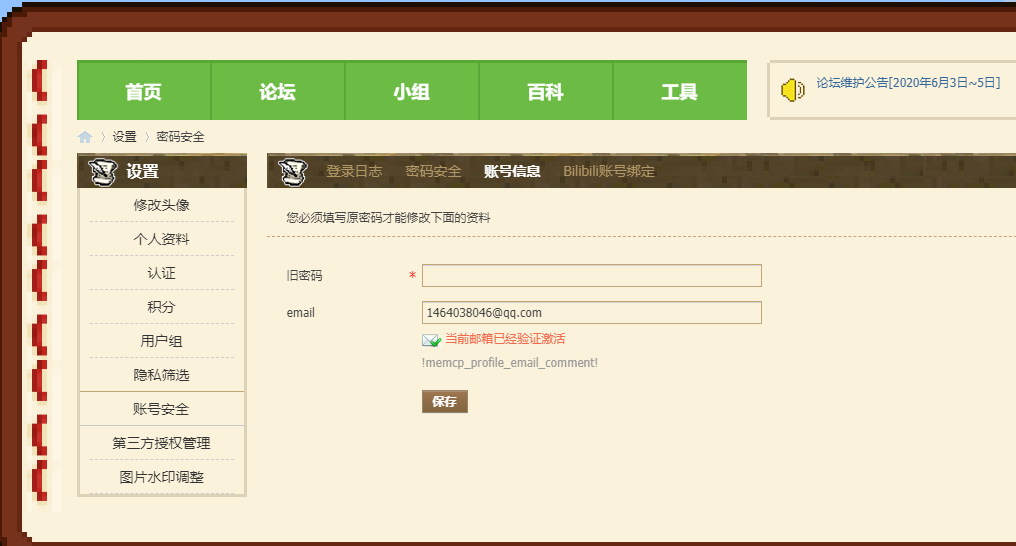Click the verified email envelope icon

[x=431, y=340]
